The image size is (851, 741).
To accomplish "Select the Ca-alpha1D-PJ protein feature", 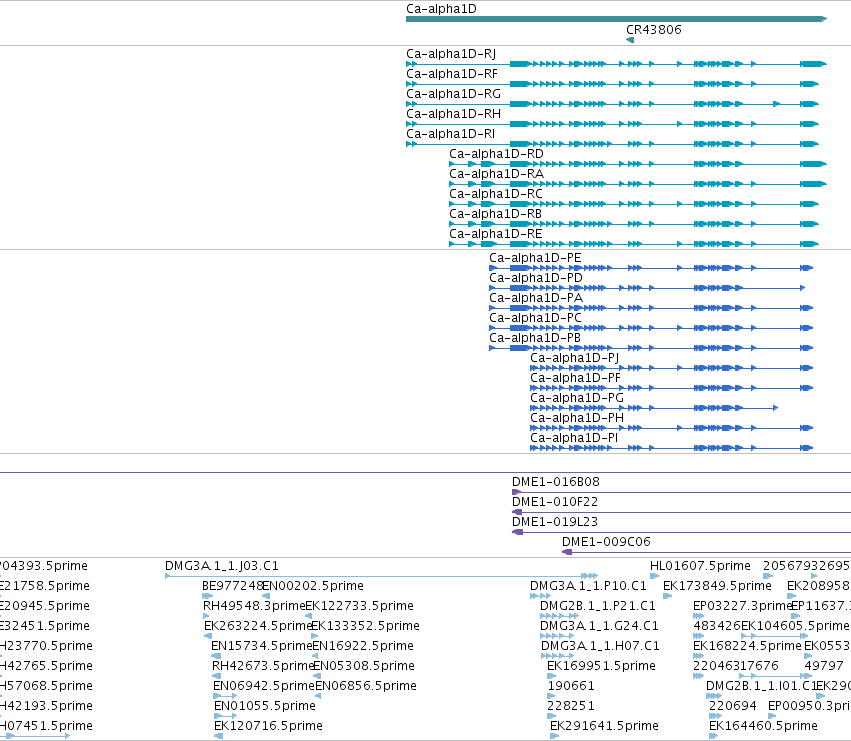I will tap(671, 368).
